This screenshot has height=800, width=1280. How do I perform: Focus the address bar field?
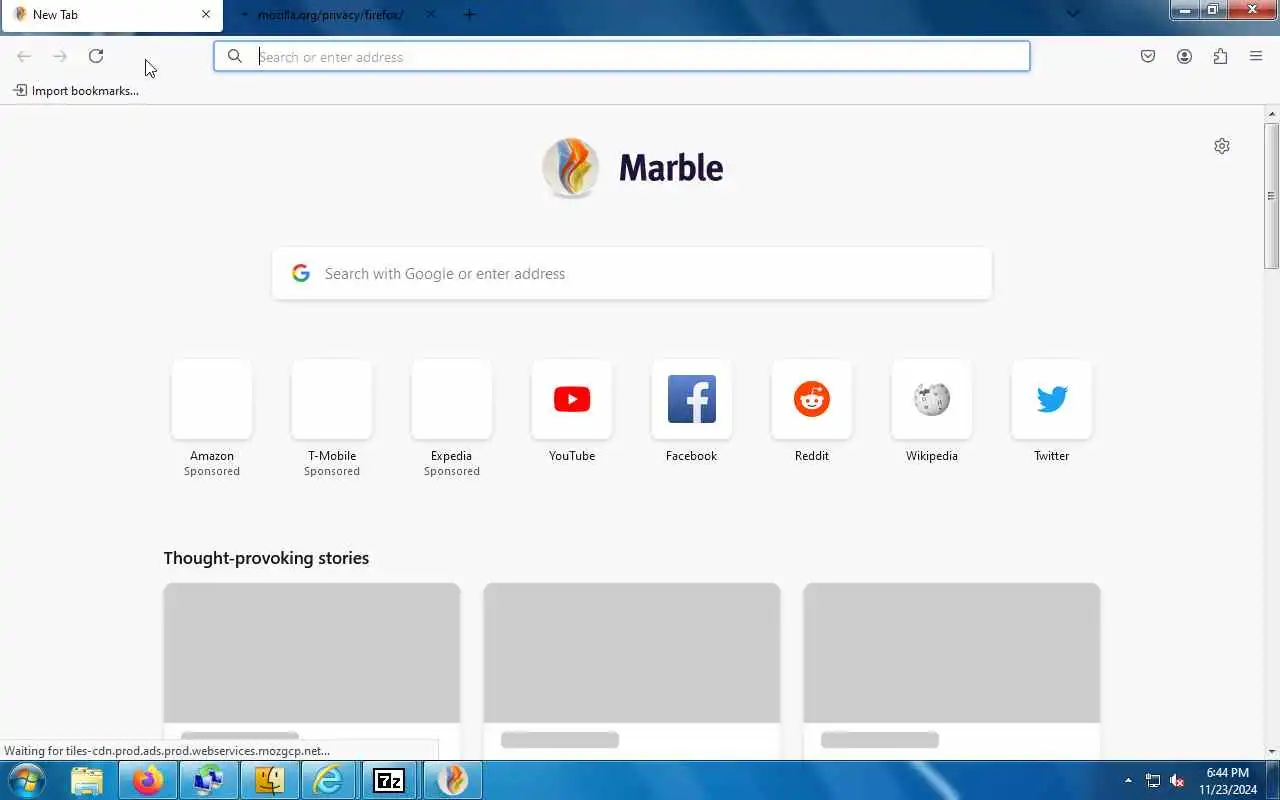tap(621, 56)
